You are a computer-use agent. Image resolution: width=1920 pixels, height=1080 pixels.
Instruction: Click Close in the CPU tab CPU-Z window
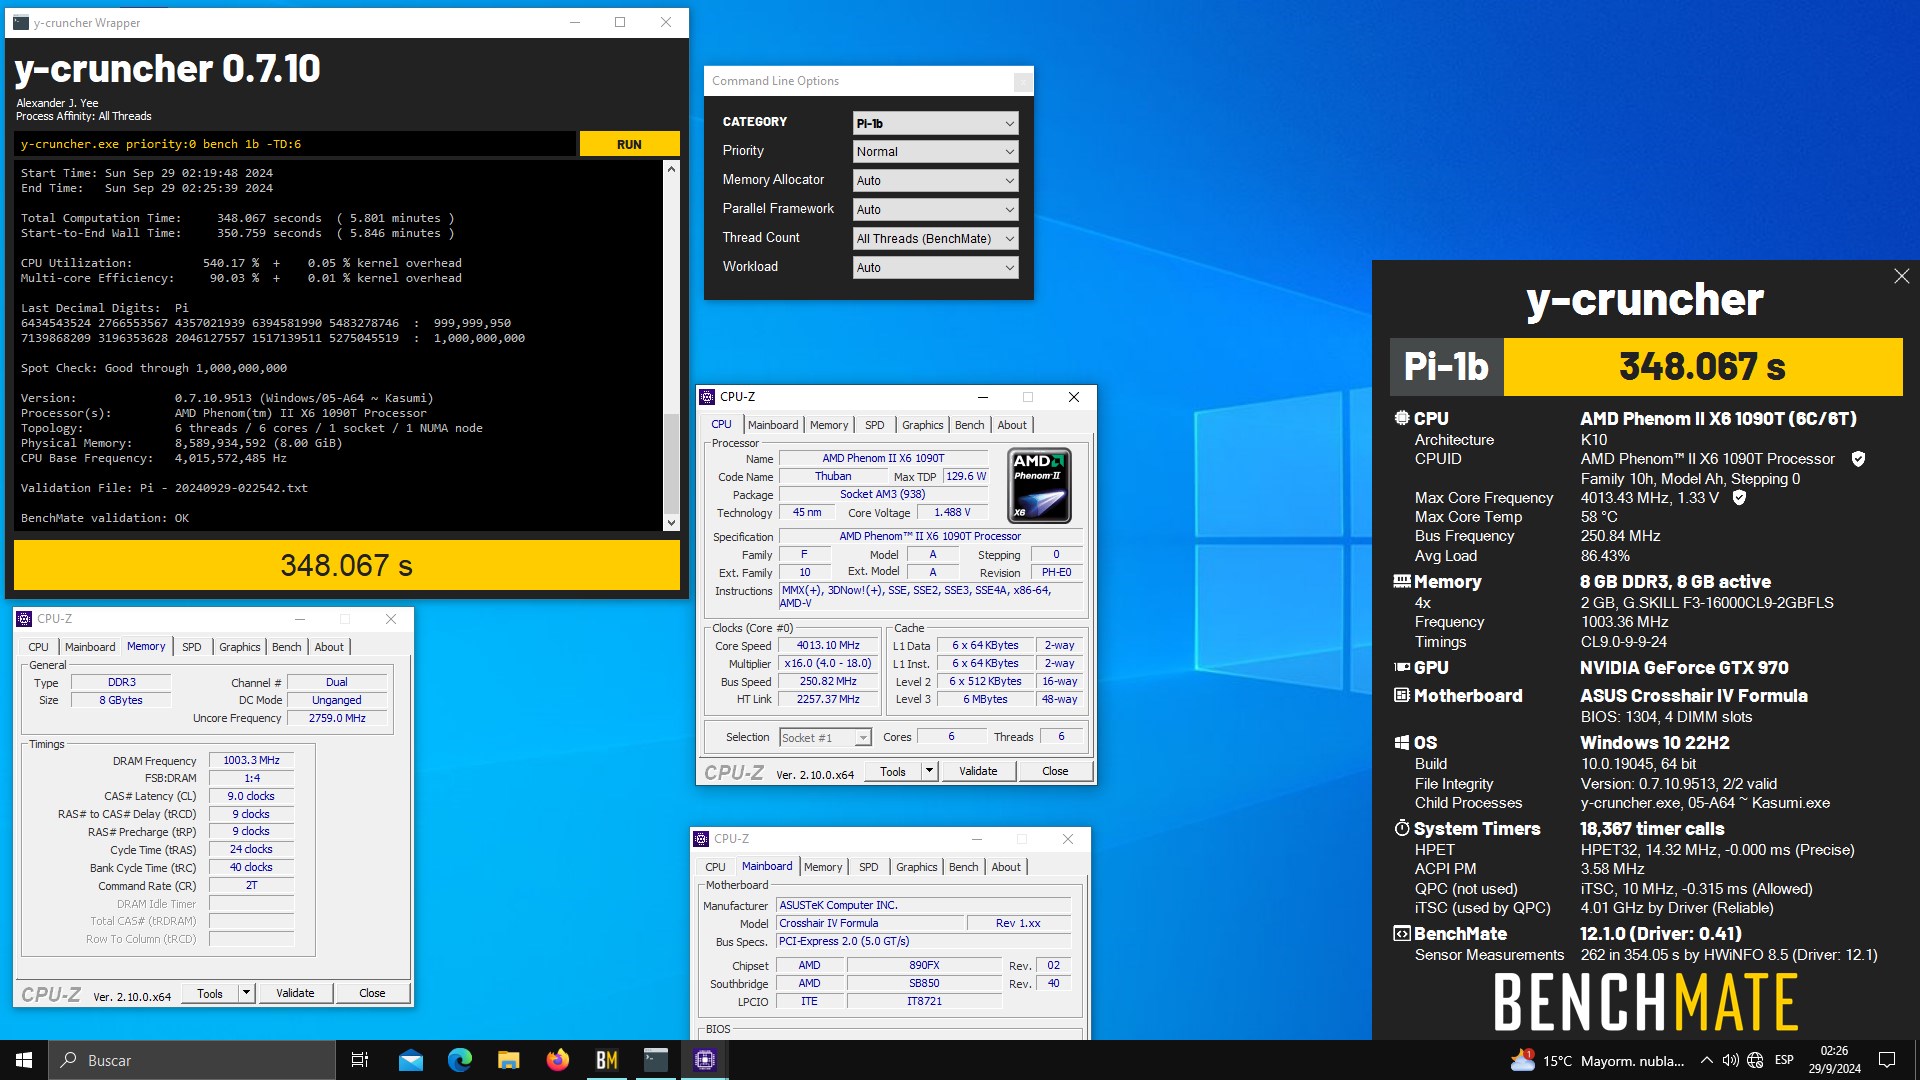tap(1055, 771)
